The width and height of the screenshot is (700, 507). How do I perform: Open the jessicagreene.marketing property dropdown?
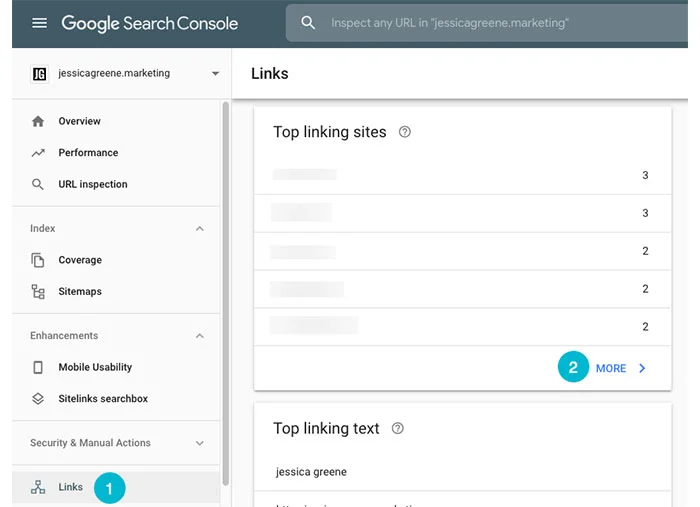(215, 74)
